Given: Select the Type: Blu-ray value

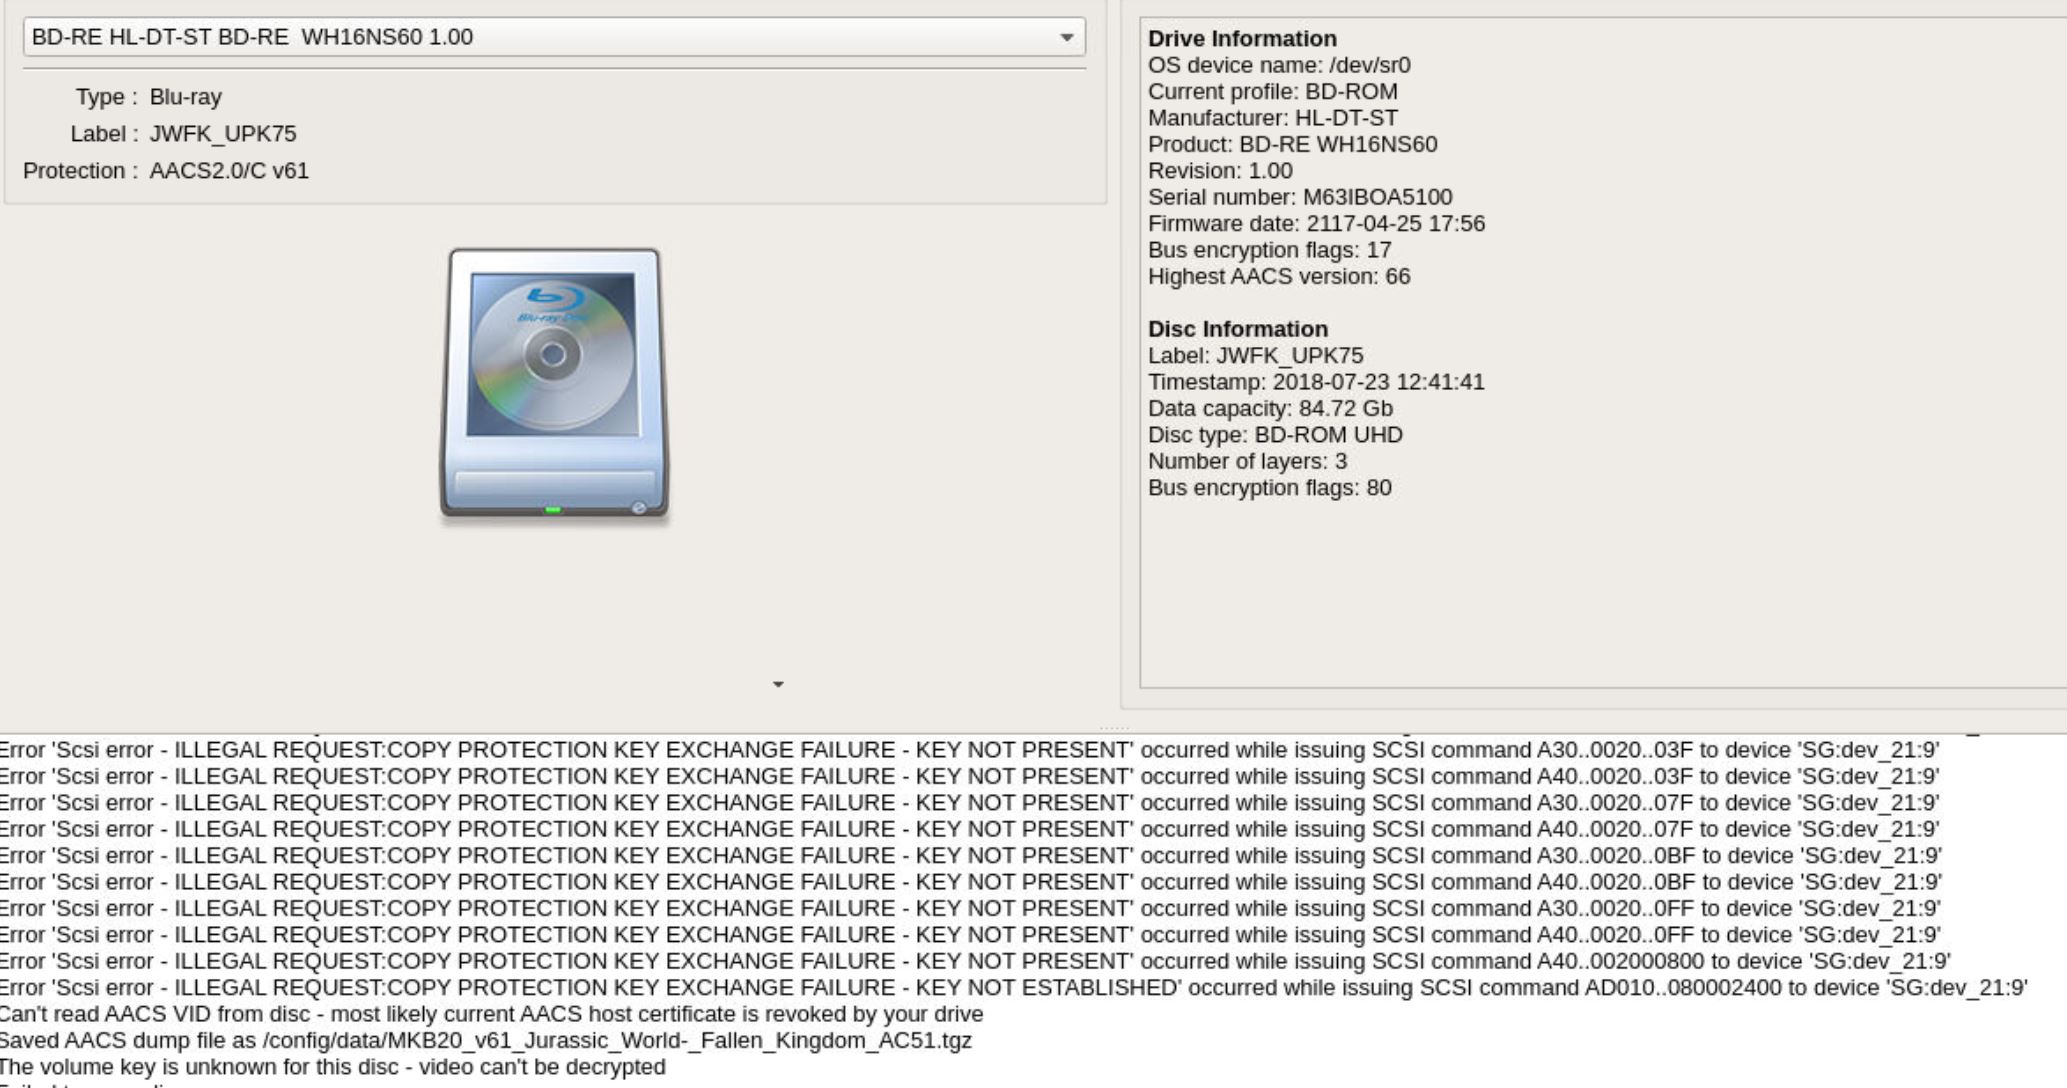Looking at the screenshot, I should [x=186, y=97].
